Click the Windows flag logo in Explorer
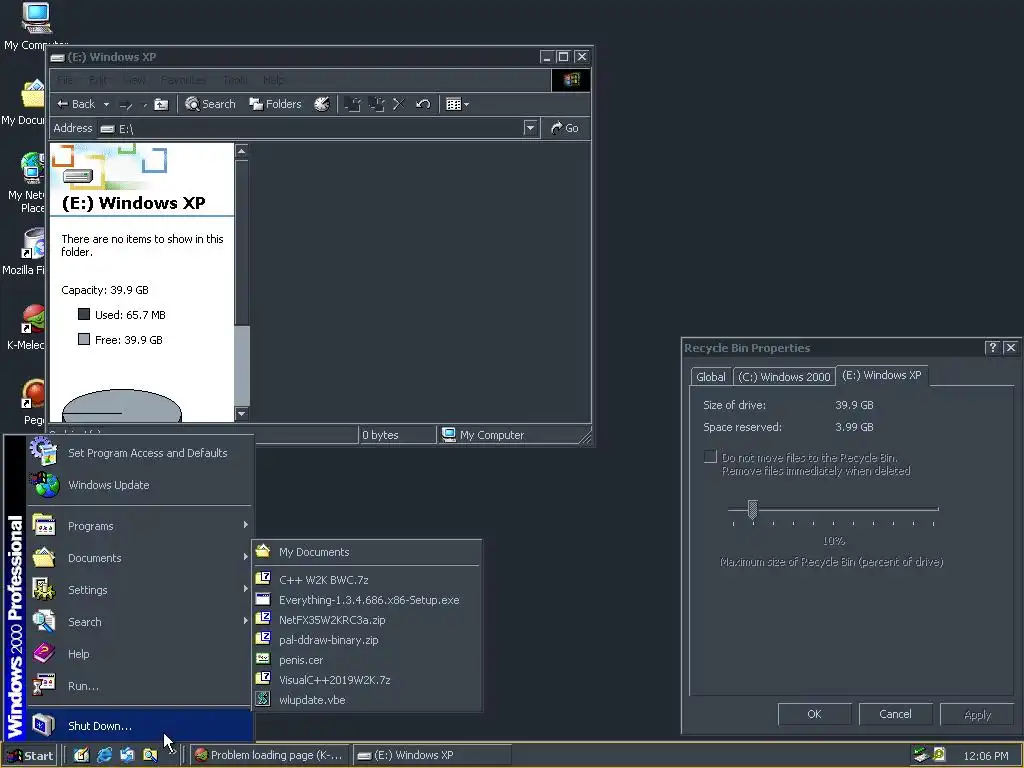 coord(571,80)
